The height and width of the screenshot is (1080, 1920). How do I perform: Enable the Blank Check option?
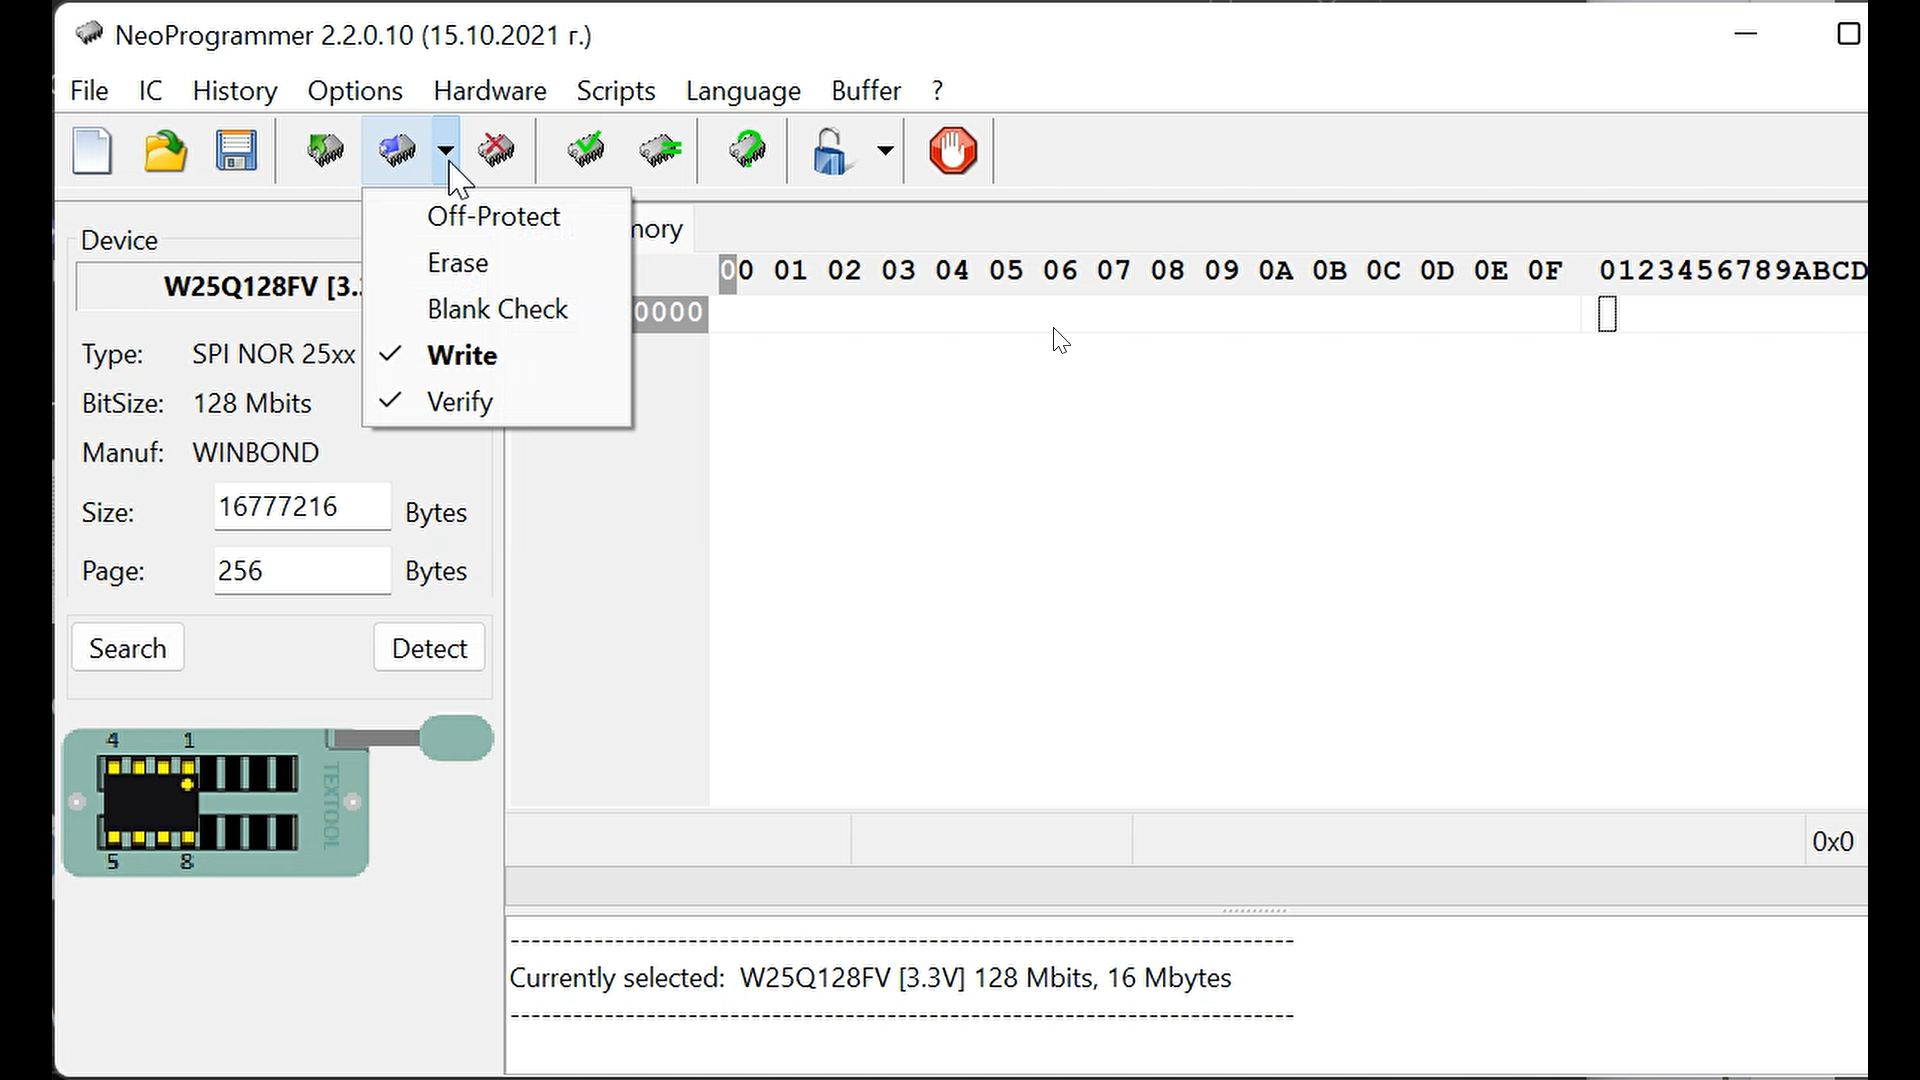[497, 310]
